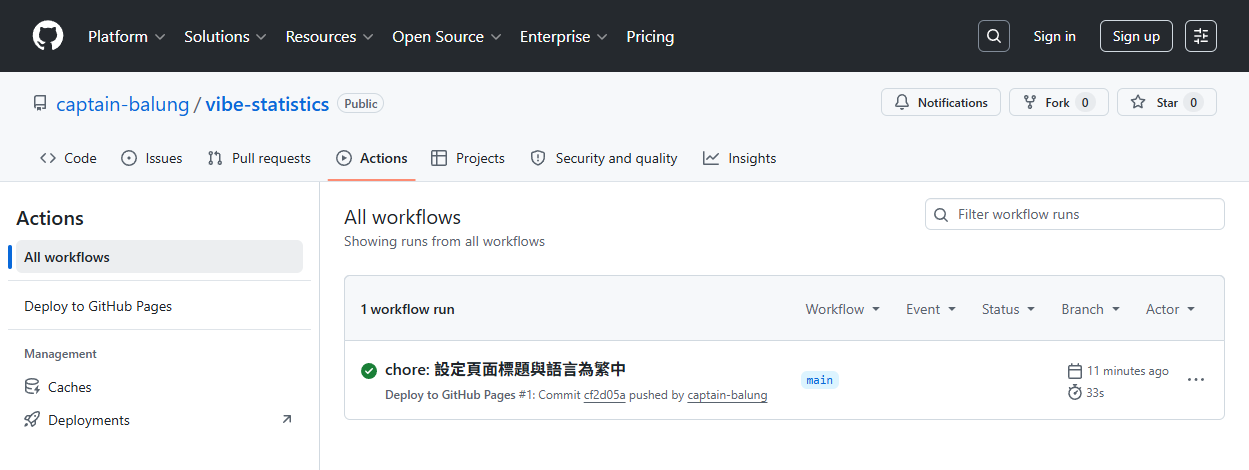The width and height of the screenshot is (1249, 470).
Task: Click the calendar icon beside 11 minutes ago
Action: coord(1075,371)
